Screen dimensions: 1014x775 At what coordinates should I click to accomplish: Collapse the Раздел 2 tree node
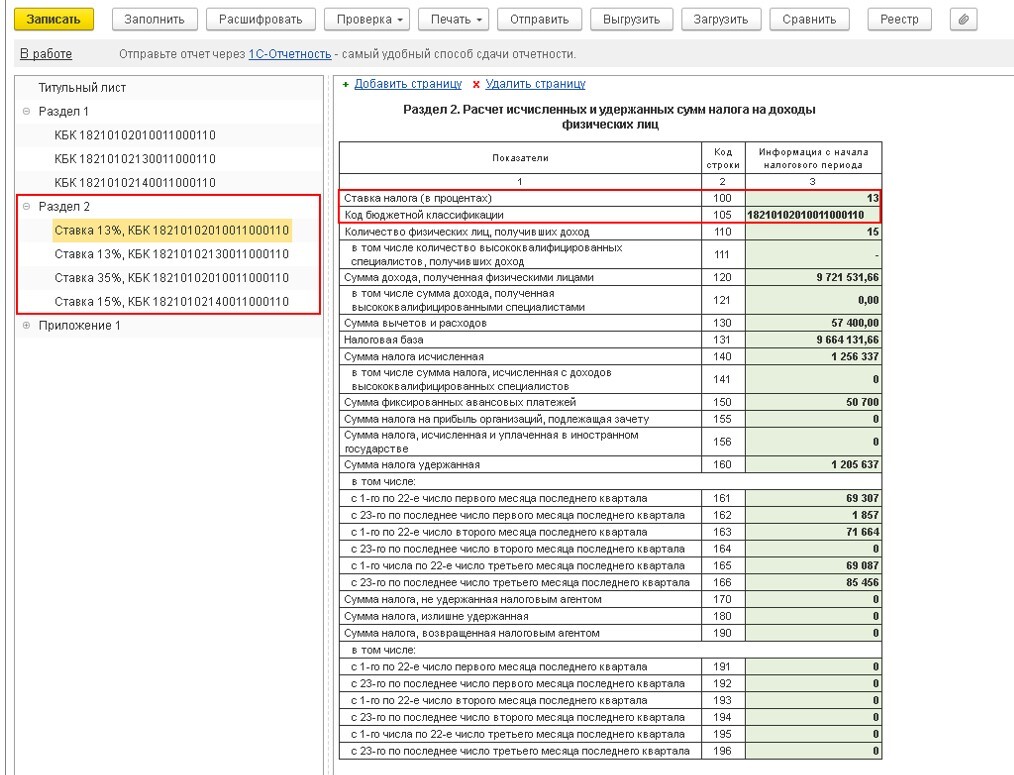click(27, 206)
